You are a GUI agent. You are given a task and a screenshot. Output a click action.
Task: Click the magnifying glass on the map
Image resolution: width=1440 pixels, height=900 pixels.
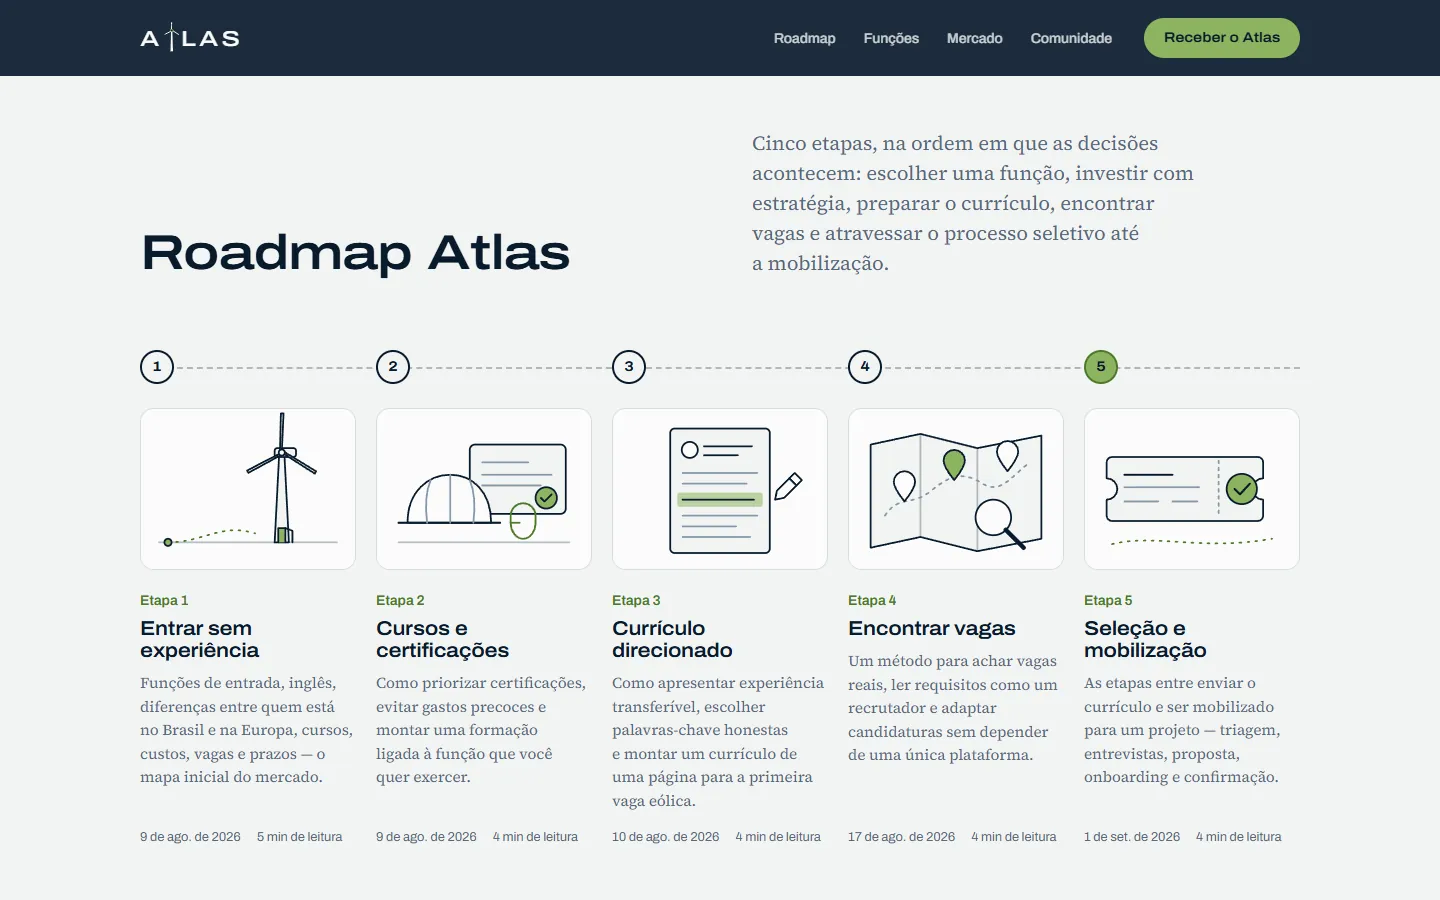[999, 523]
